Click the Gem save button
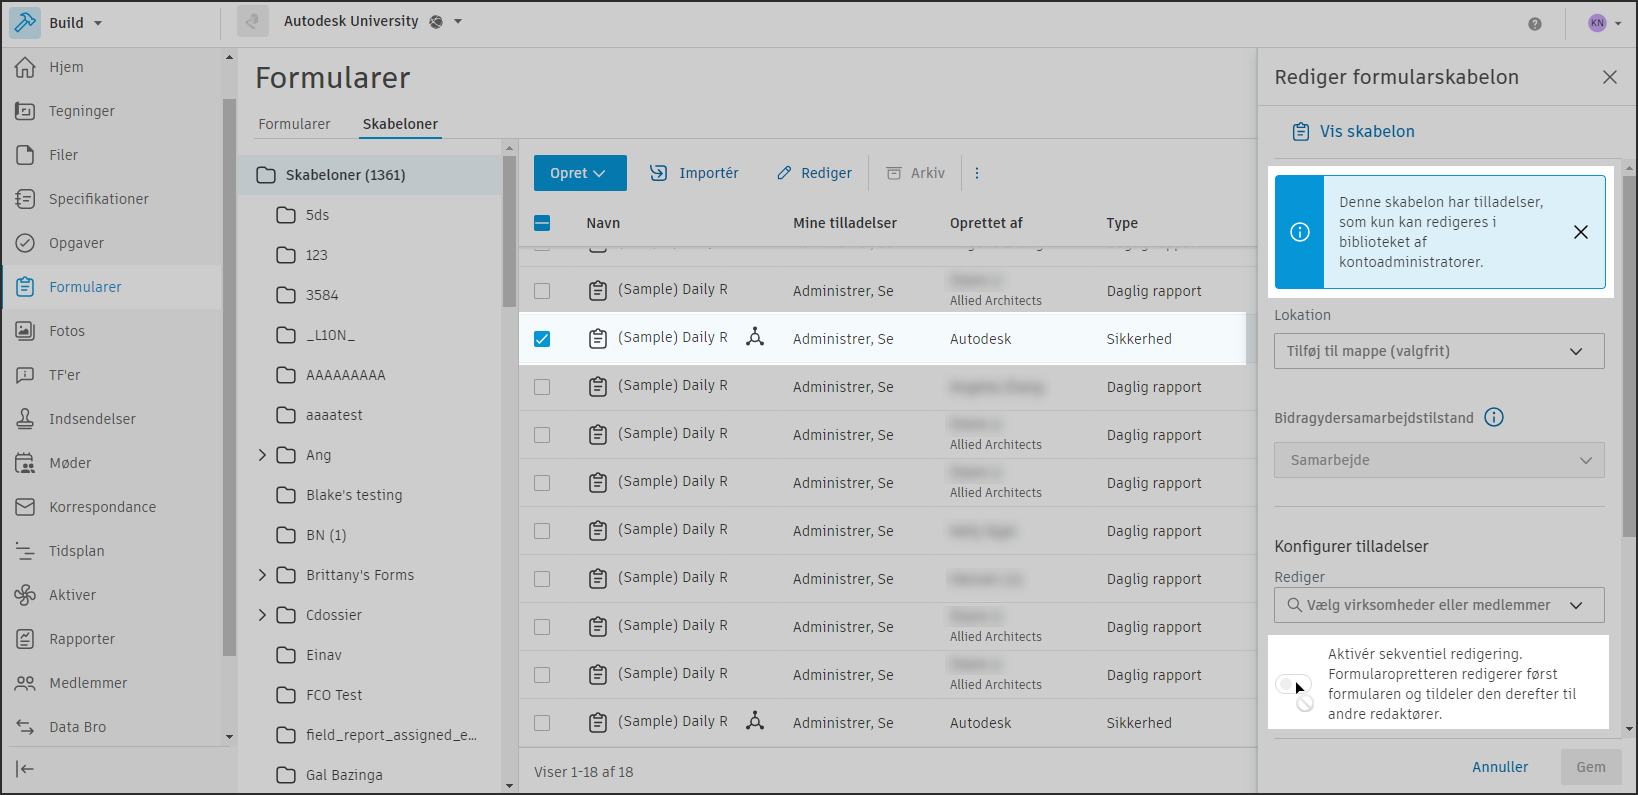Viewport: 1638px width, 795px height. [x=1591, y=767]
